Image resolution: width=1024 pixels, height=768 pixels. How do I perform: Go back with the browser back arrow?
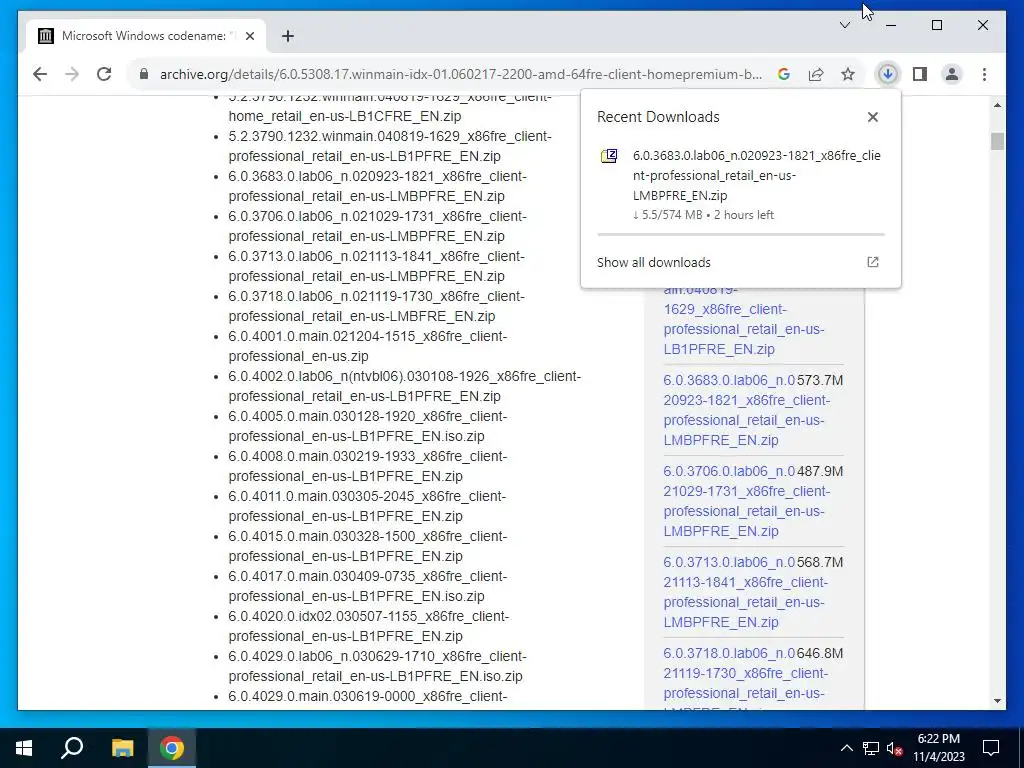click(40, 74)
